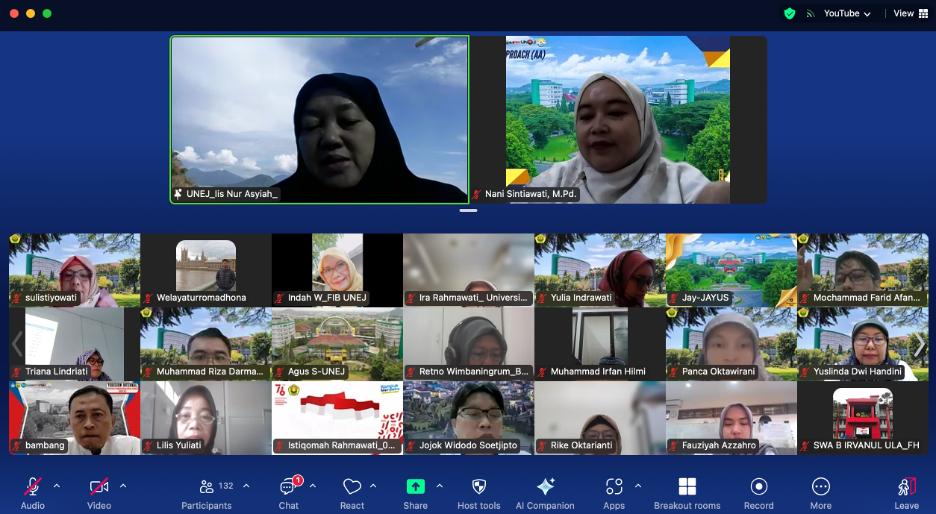Unmute the microphone Audio toggle

33,487
